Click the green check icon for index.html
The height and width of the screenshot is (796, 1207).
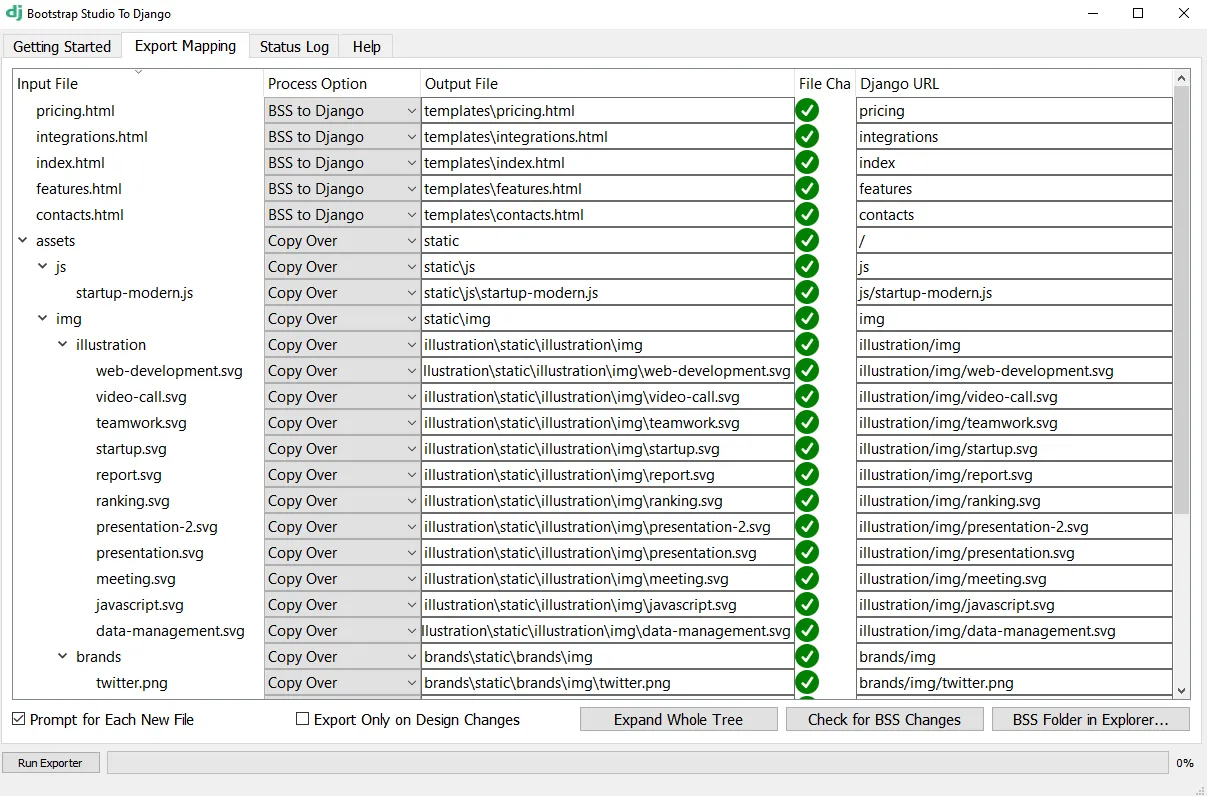(x=807, y=162)
